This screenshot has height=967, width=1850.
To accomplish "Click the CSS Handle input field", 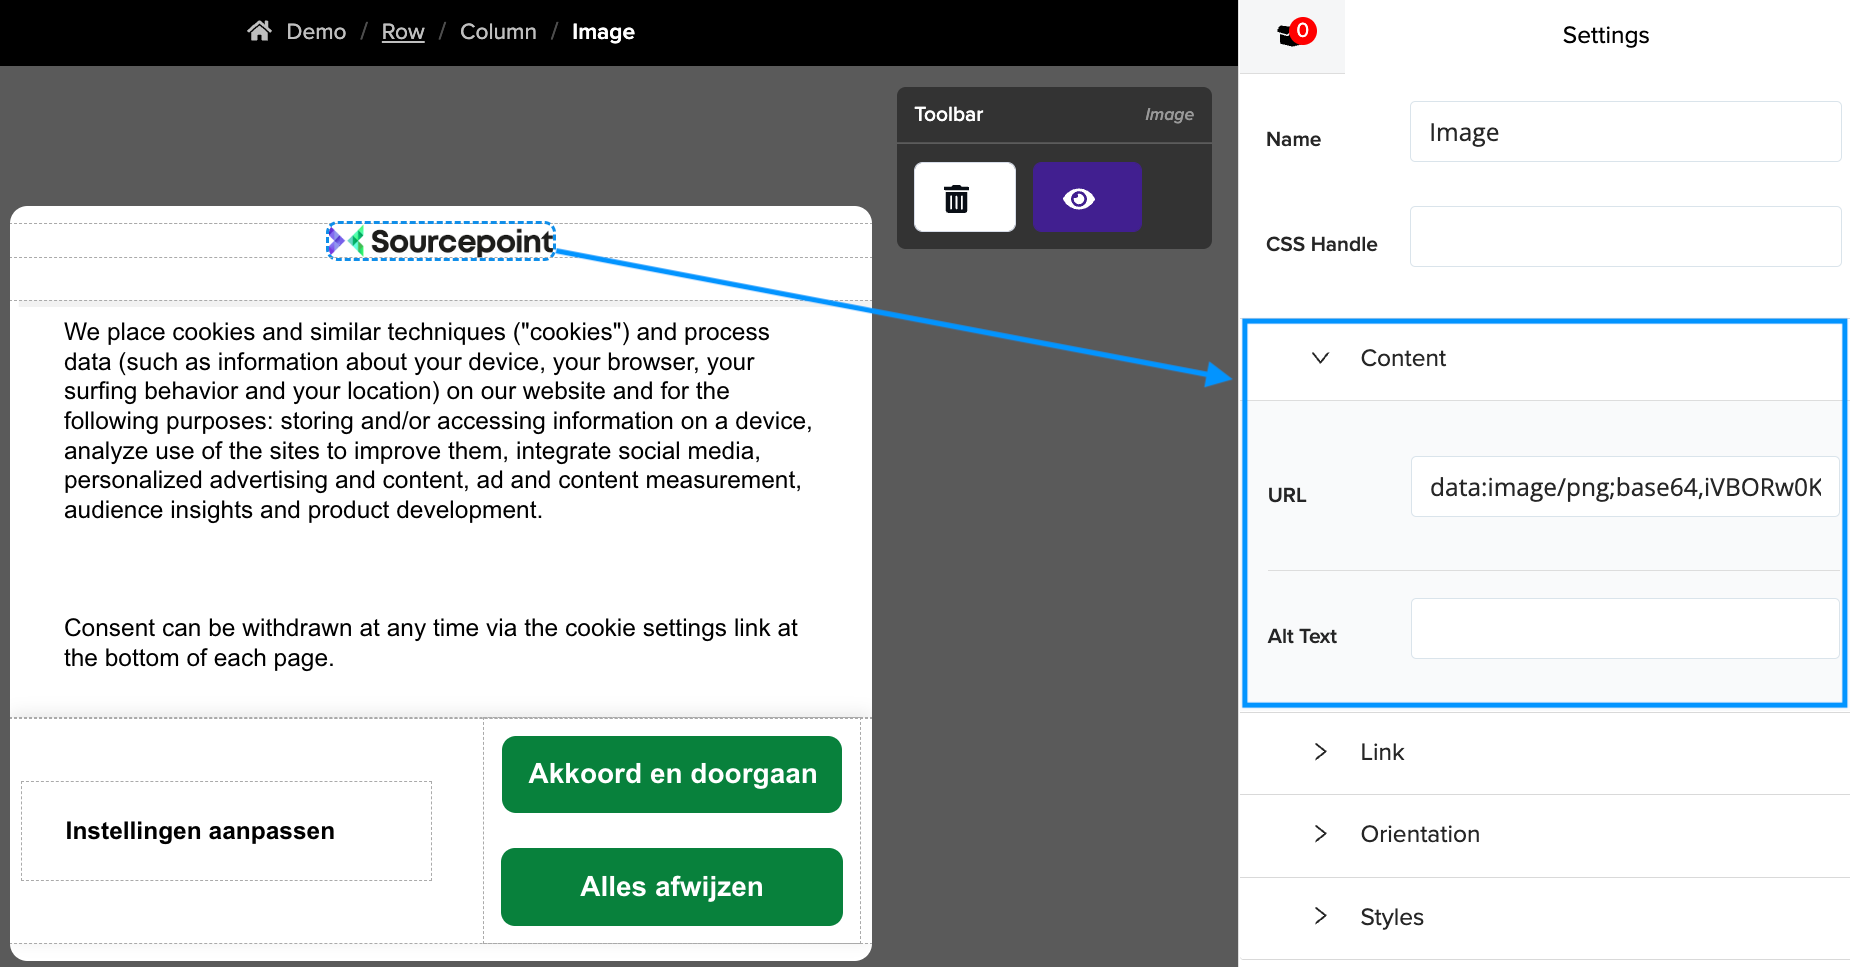I will pos(1624,236).
